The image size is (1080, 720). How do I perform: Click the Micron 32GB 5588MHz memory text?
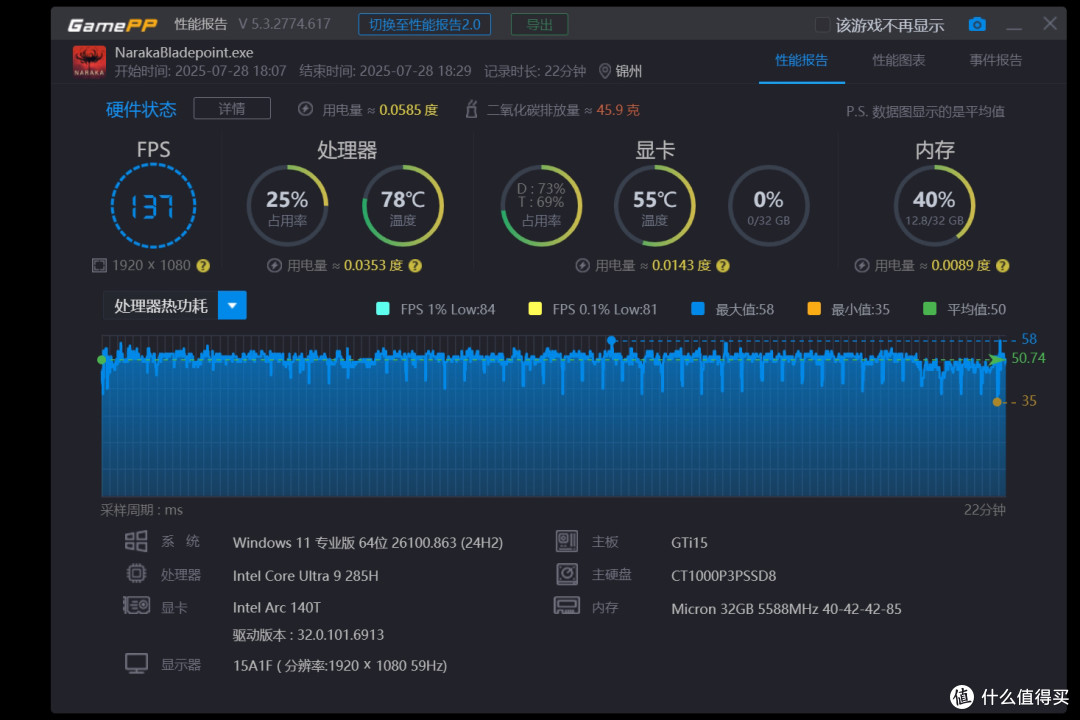tap(787, 609)
